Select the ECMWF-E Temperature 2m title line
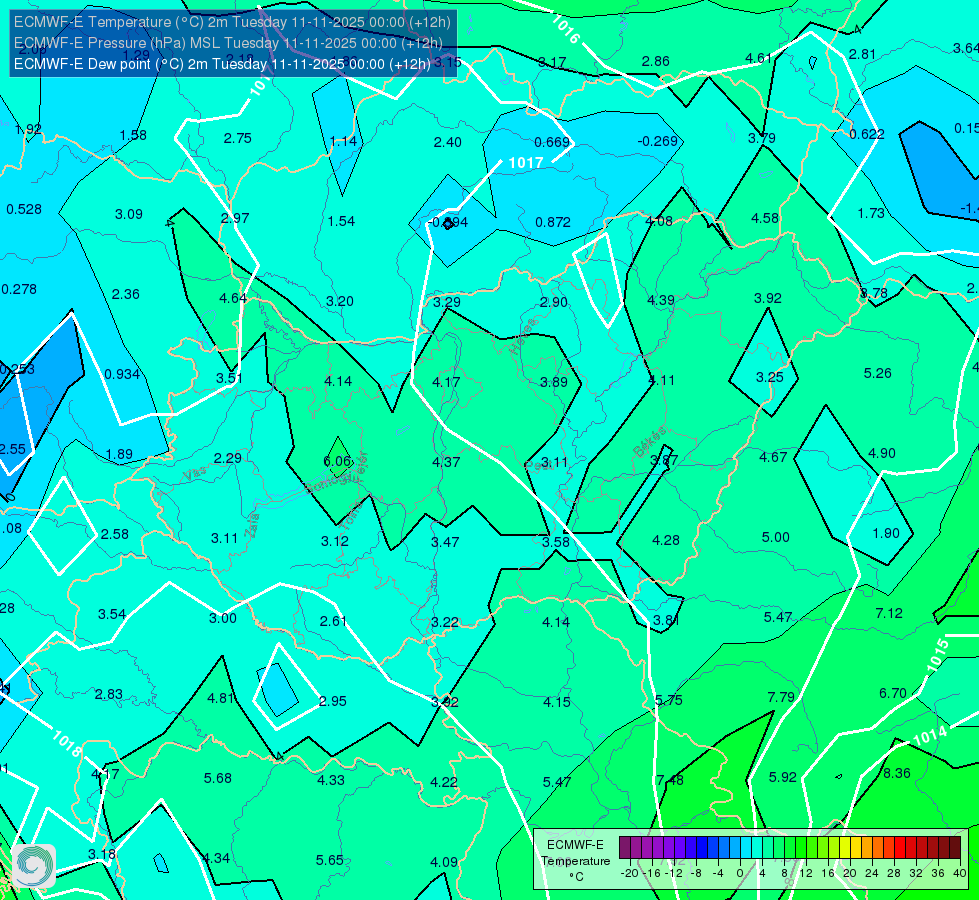The image size is (979, 900). 232,22
